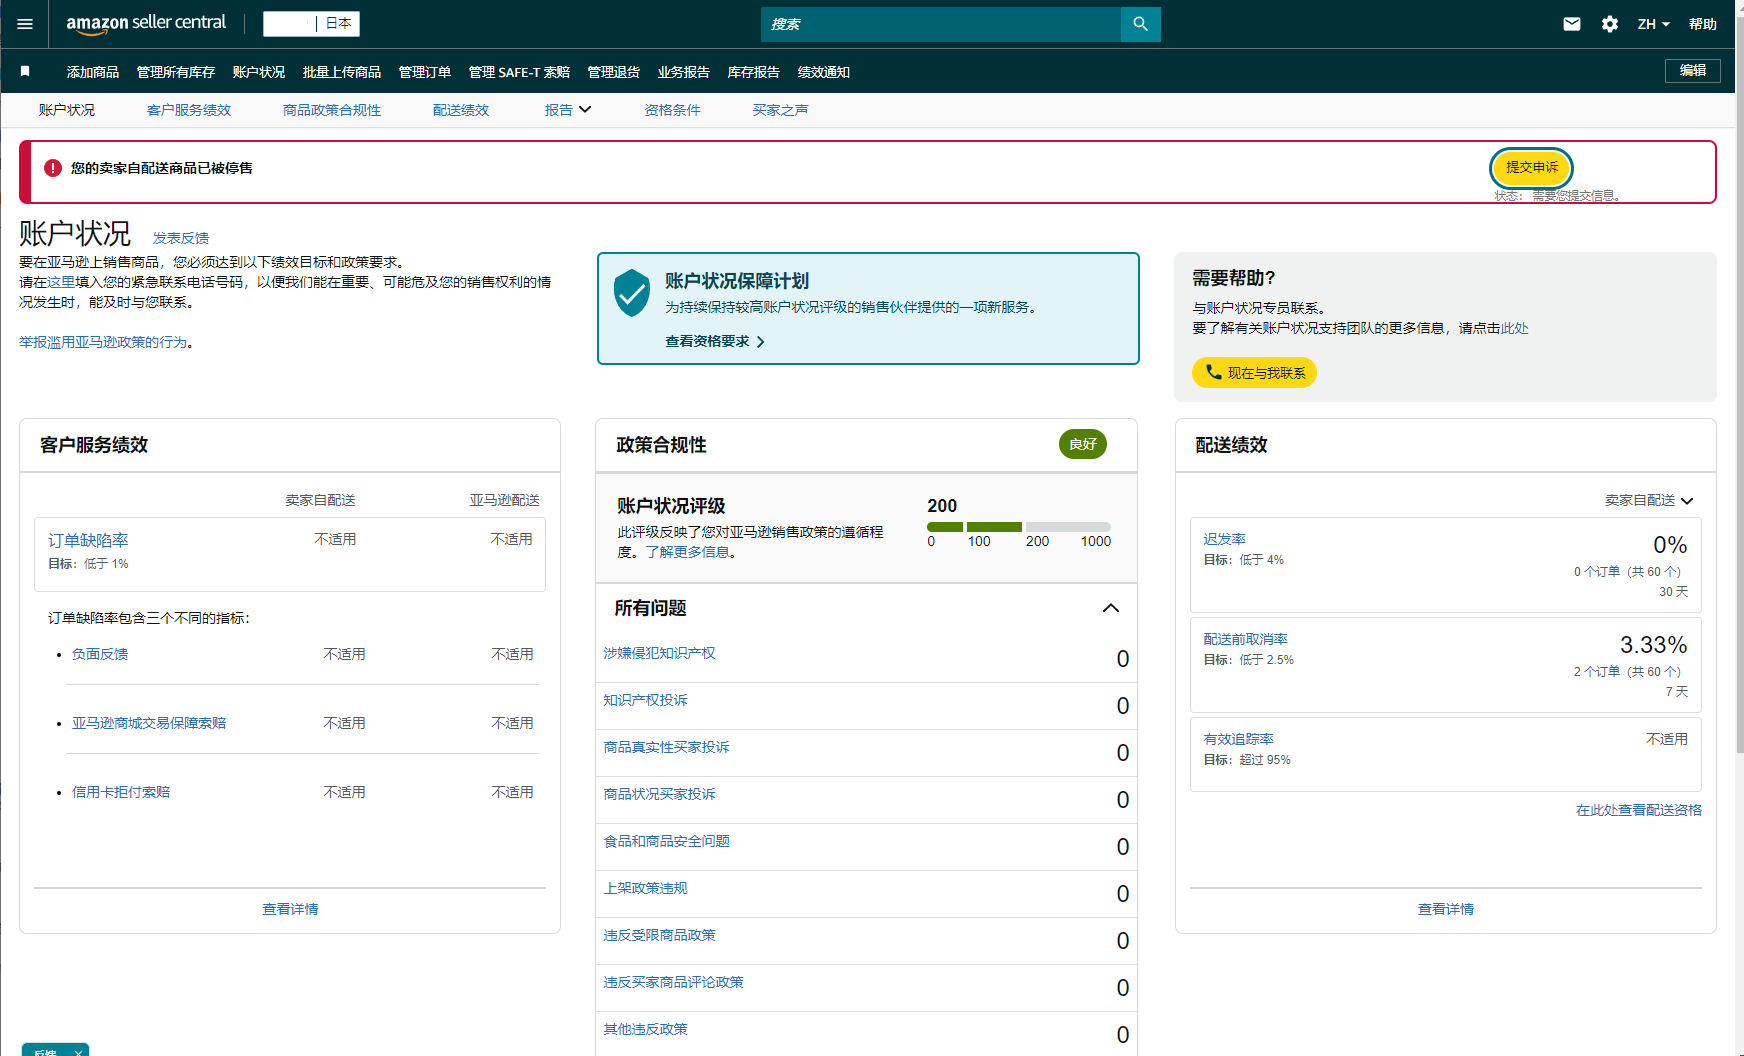The height and width of the screenshot is (1056, 1744).
Task: Expand the 报告 dropdown tab
Action: tap(568, 110)
